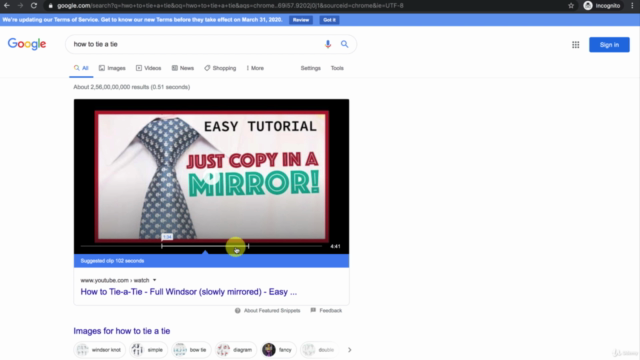
Task: Start voice search with the microphone icon
Action: pos(328,44)
